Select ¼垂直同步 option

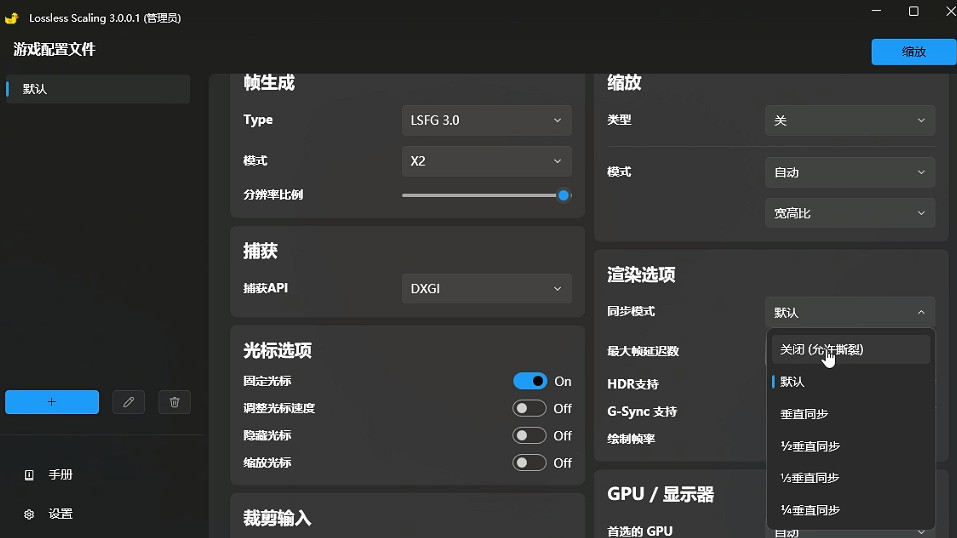tap(851, 510)
